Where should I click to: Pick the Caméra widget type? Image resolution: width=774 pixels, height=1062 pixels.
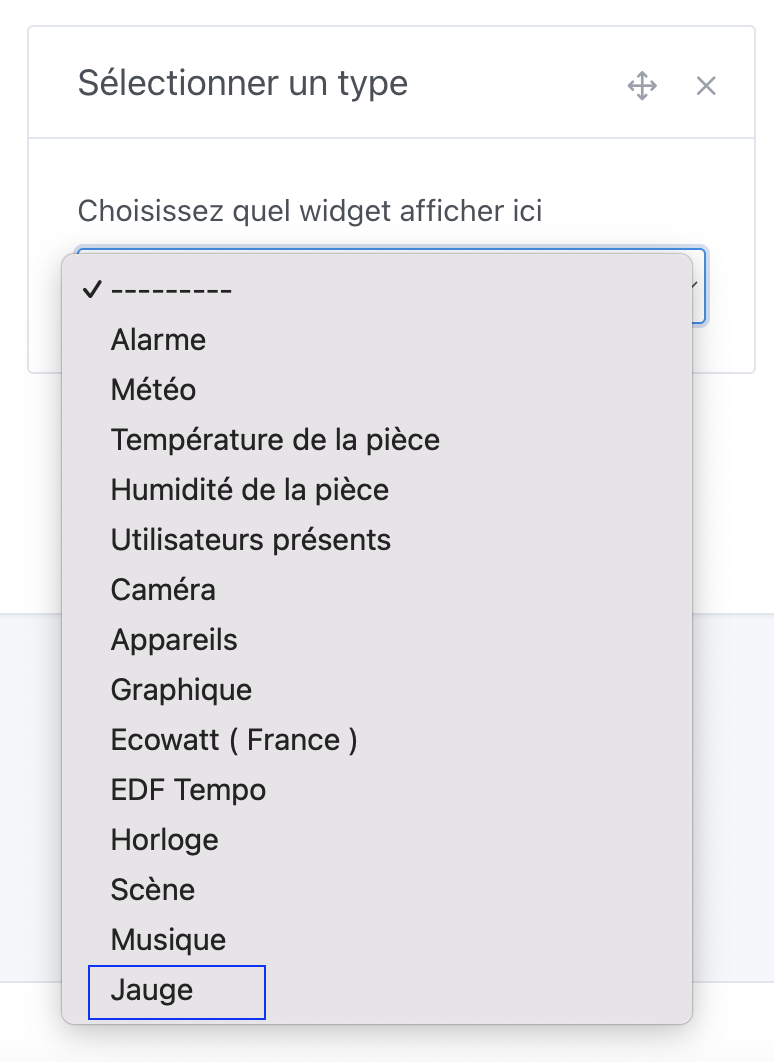click(x=162, y=589)
